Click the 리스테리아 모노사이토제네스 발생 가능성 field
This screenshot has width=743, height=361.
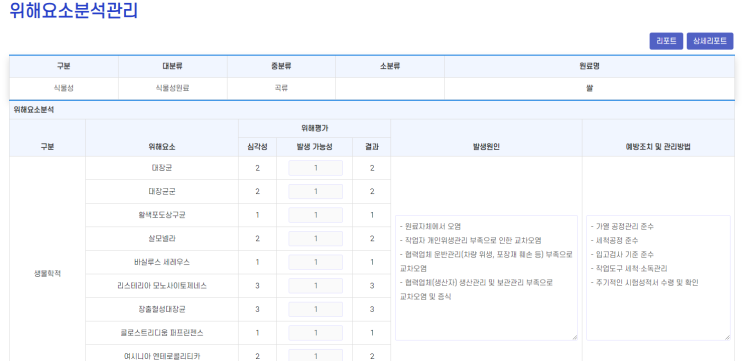[x=316, y=286]
